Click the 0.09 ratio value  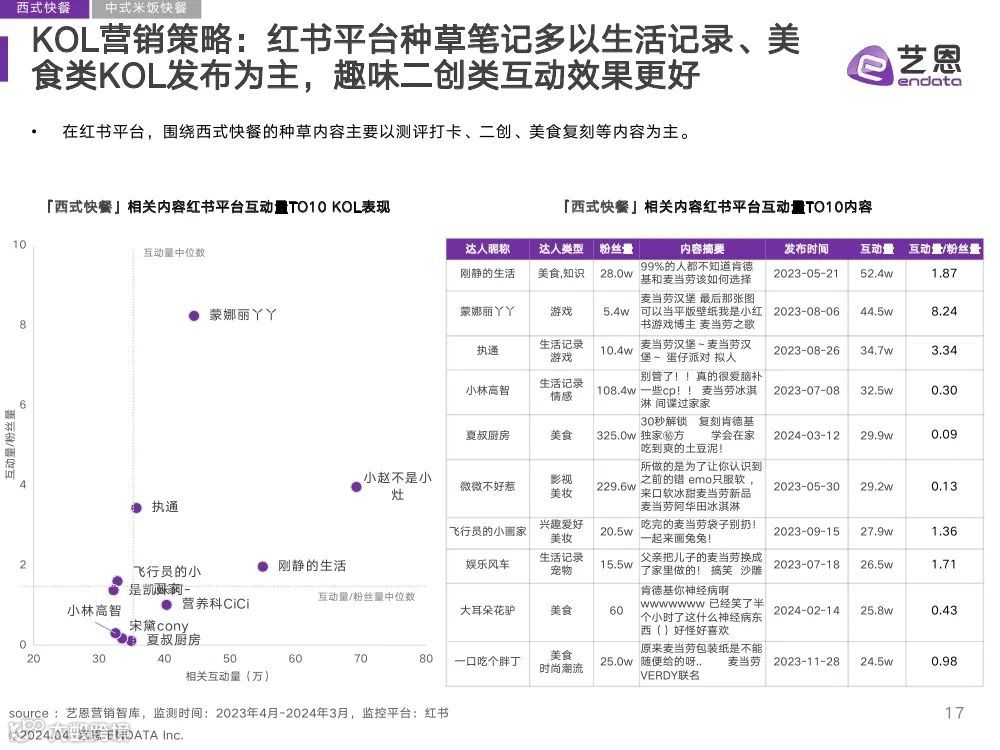coord(944,435)
